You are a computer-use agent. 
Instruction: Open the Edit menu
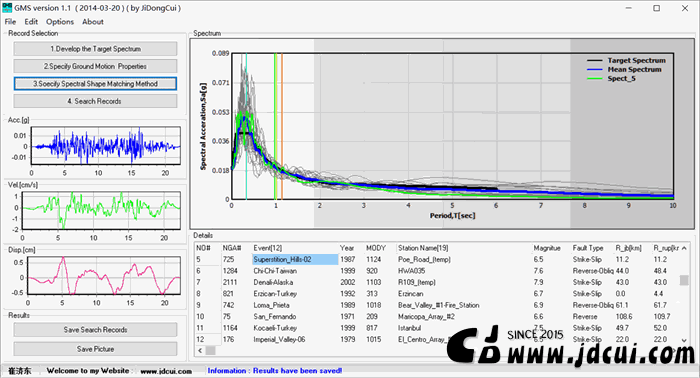[x=31, y=21]
